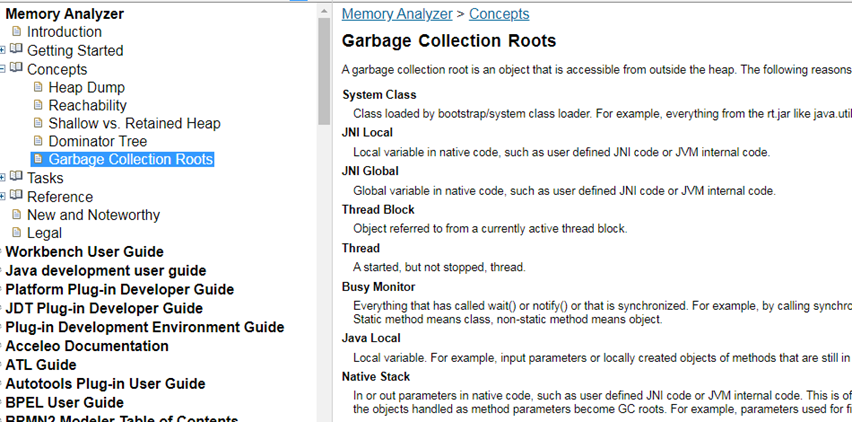Click the Tasks book icon
Screen dimensions: 852x422
(16, 177)
